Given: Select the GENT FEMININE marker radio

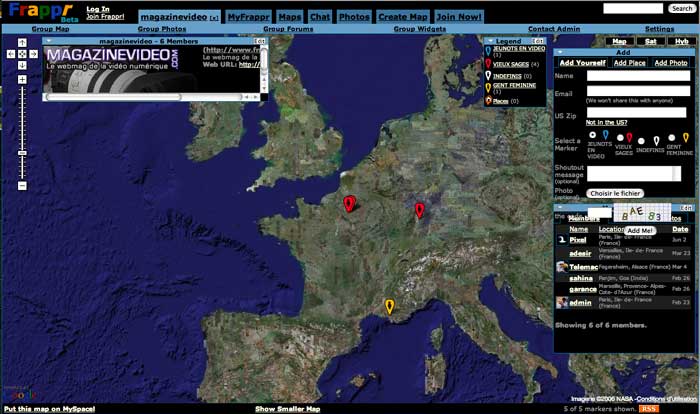Looking at the screenshot, I should 671,138.
